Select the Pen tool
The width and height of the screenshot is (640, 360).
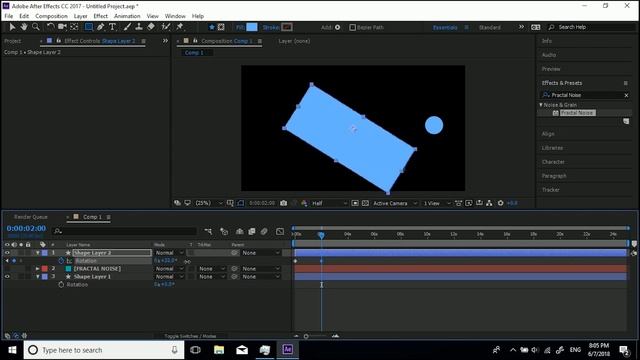coord(100,27)
